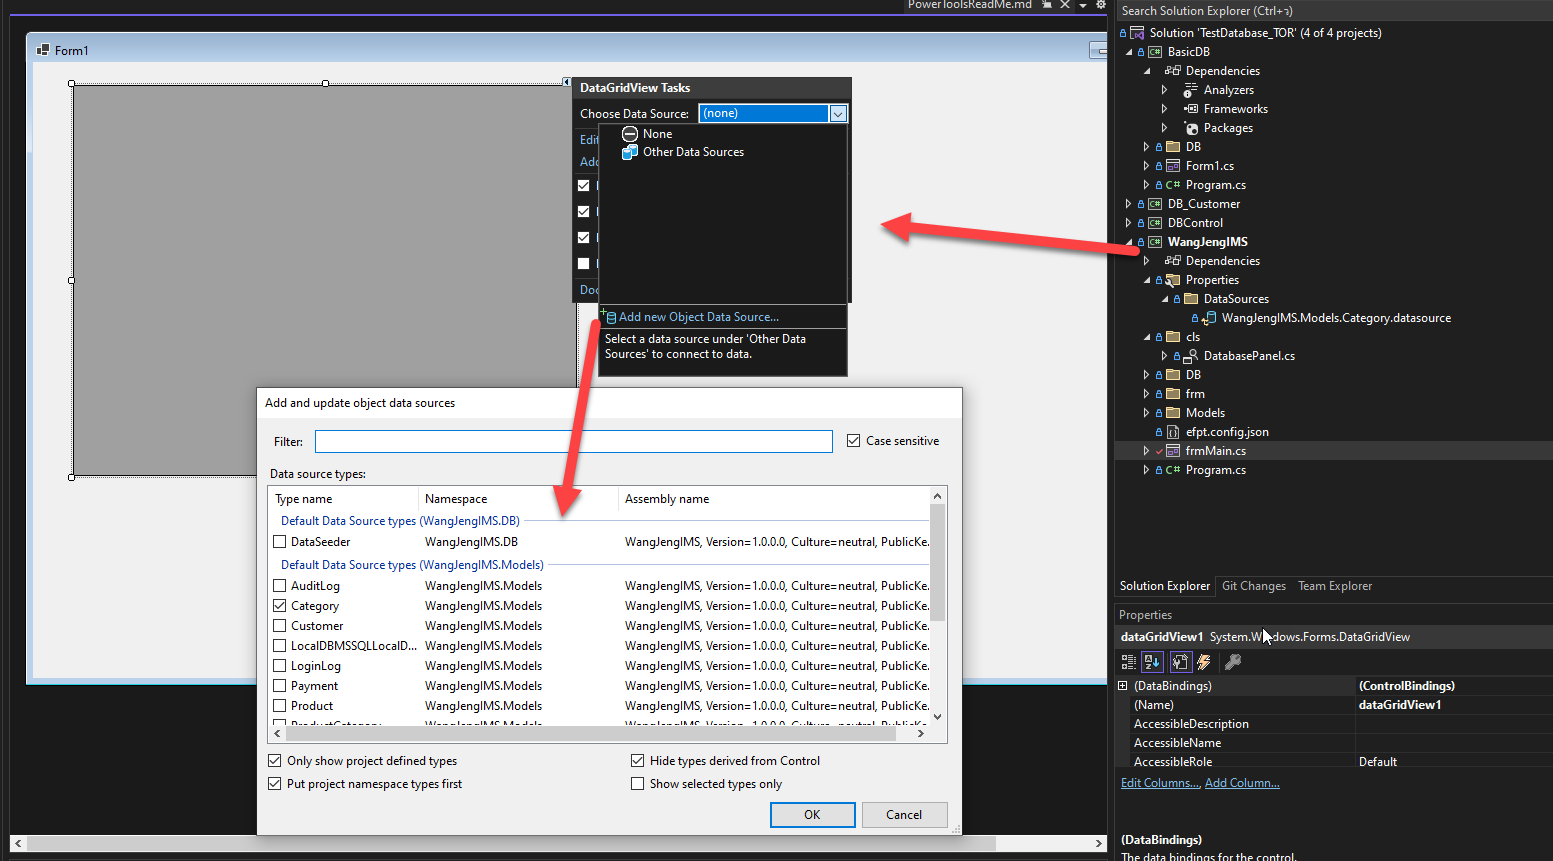Click the Categorized view icon in Properties
1553x861 pixels.
(1129, 662)
